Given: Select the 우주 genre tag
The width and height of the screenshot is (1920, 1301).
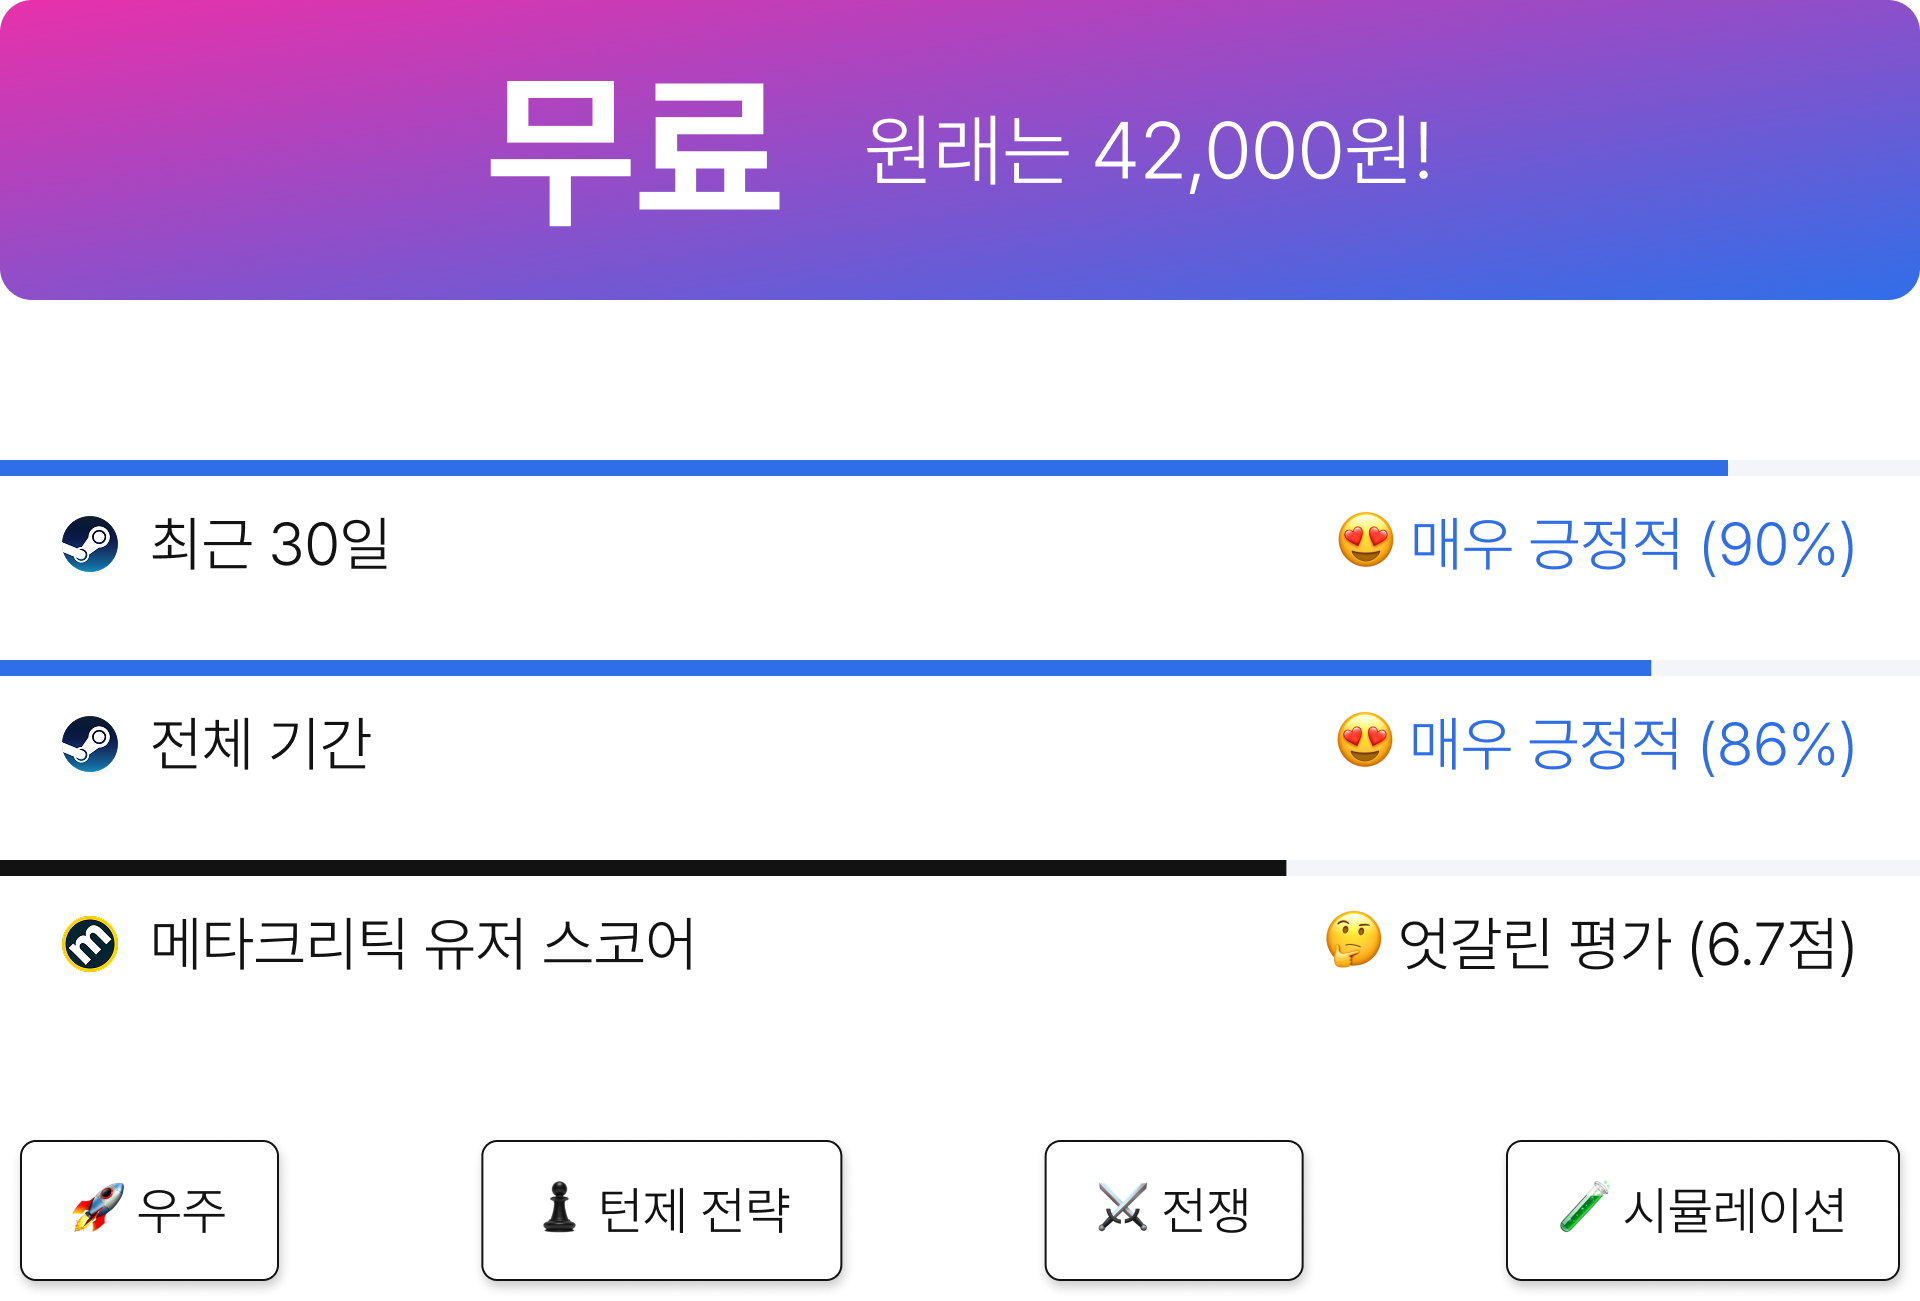Looking at the screenshot, I should pyautogui.click(x=149, y=1210).
